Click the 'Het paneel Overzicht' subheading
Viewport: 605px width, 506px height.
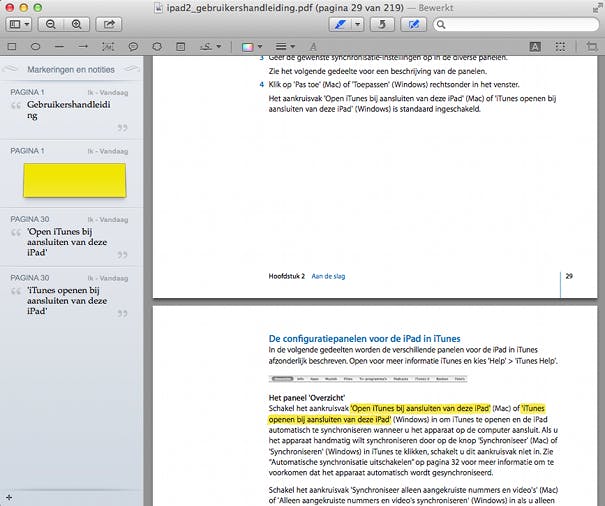tap(307, 398)
